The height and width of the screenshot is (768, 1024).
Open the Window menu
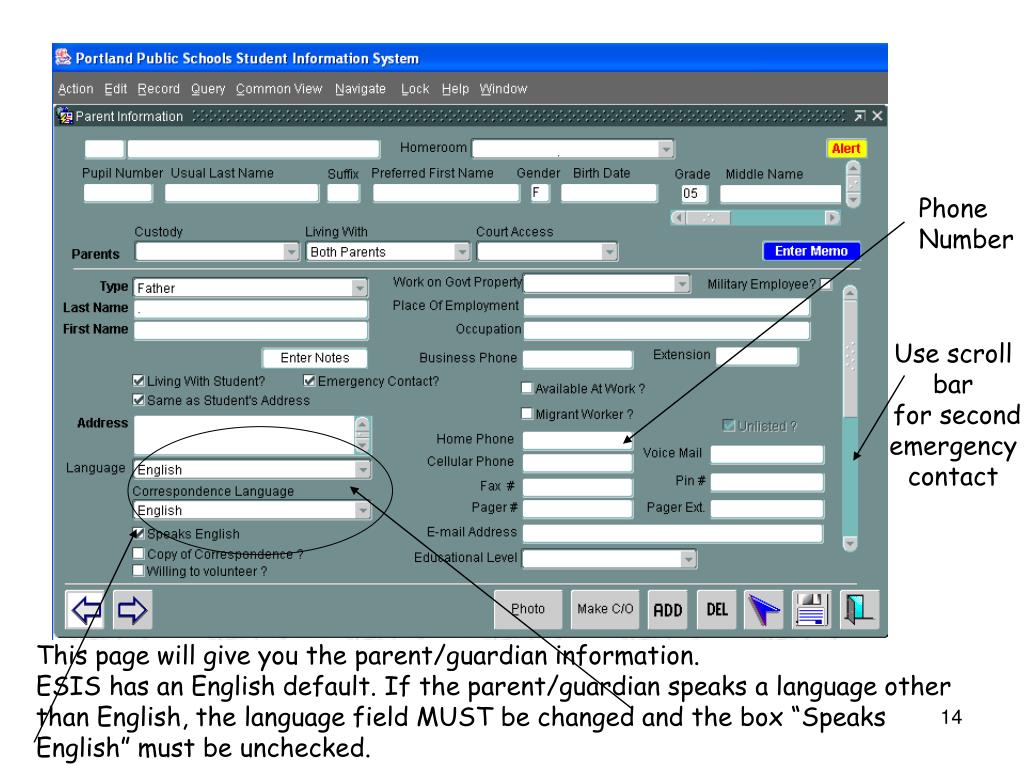(504, 89)
